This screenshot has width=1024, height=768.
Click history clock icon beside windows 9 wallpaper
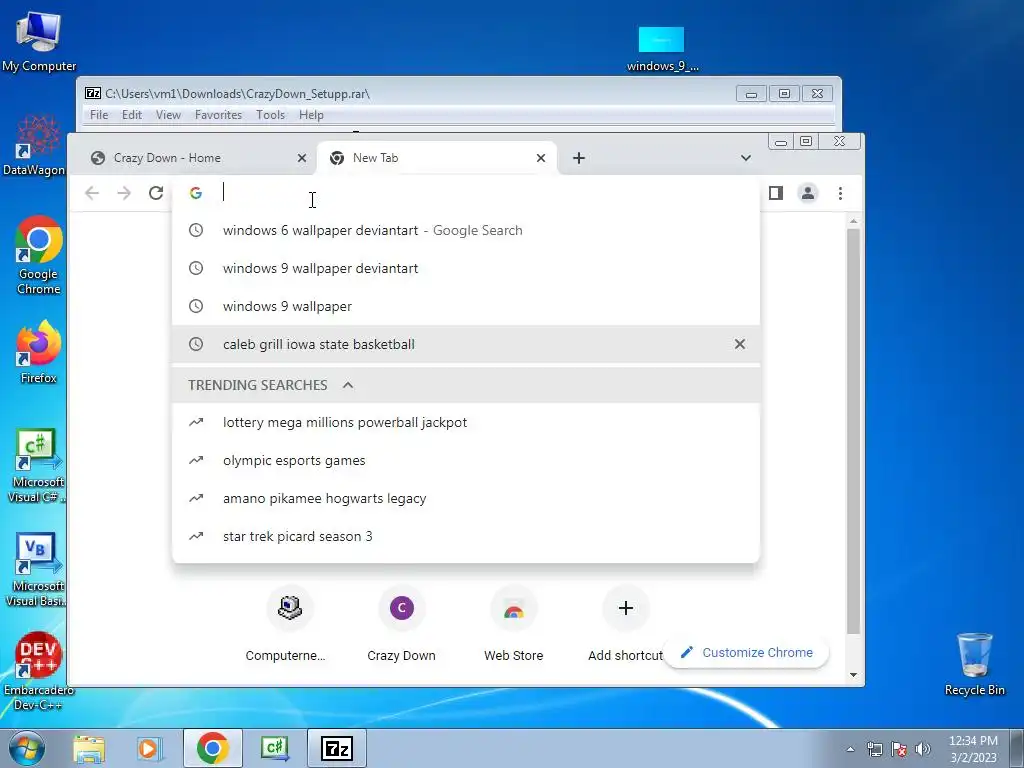coord(196,306)
